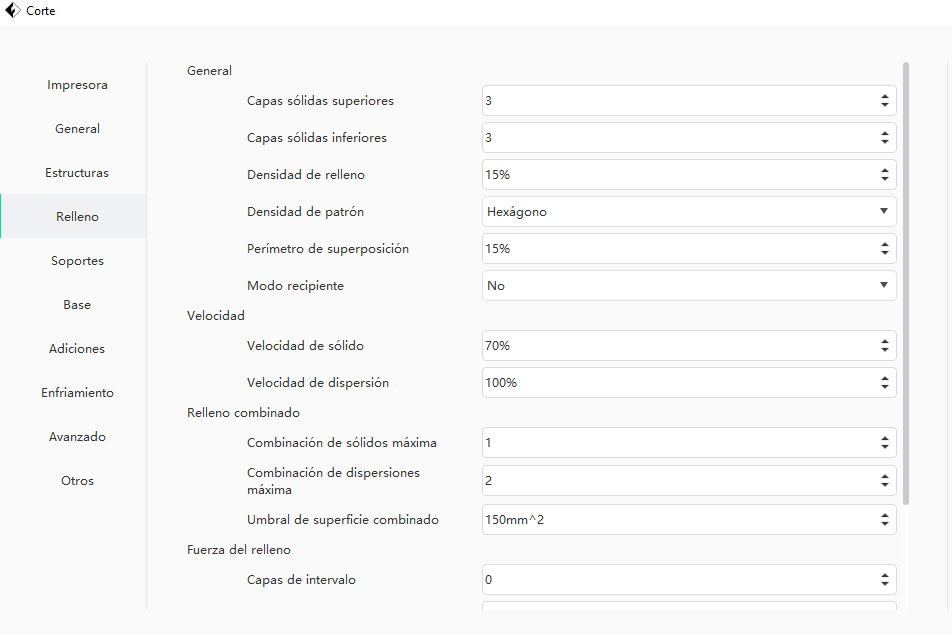952x635 pixels.
Task: Open the Impresora settings tab
Action: pyautogui.click(x=77, y=85)
